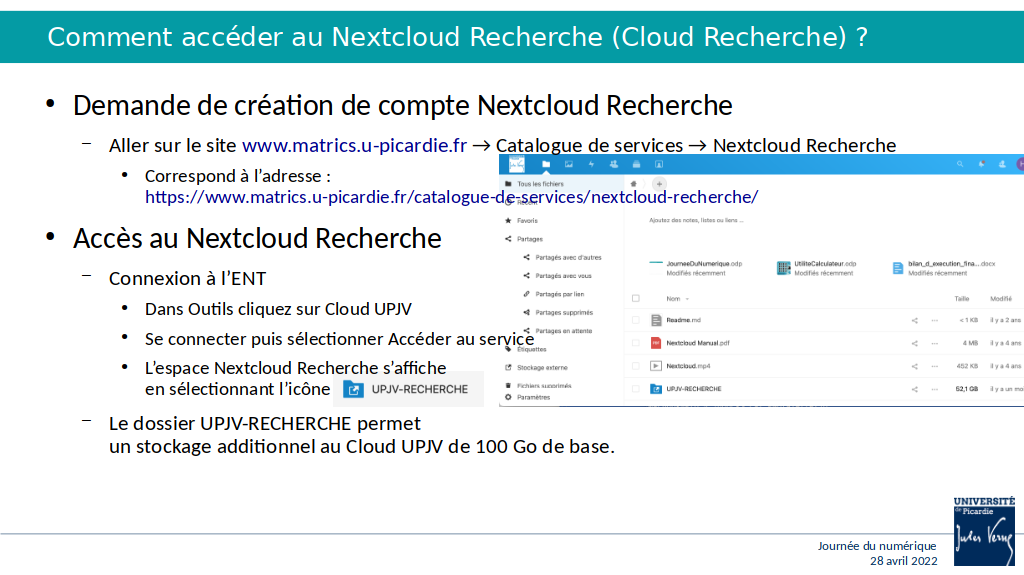Tick the checkbox for Nextcloud.mp4
This screenshot has height=575, width=1024.
635,366
